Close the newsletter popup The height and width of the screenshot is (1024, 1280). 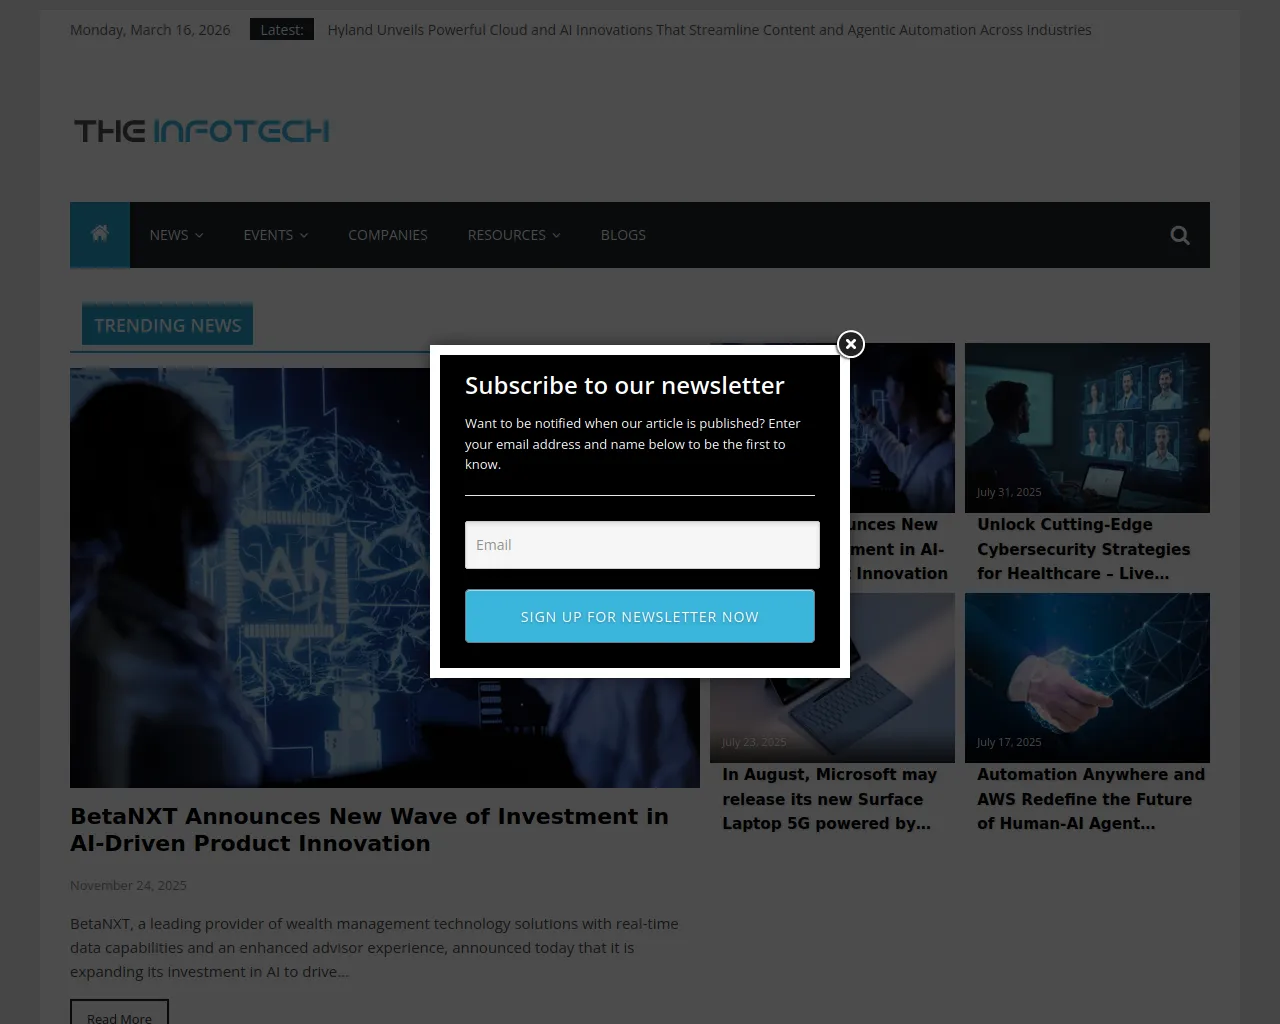(x=850, y=344)
